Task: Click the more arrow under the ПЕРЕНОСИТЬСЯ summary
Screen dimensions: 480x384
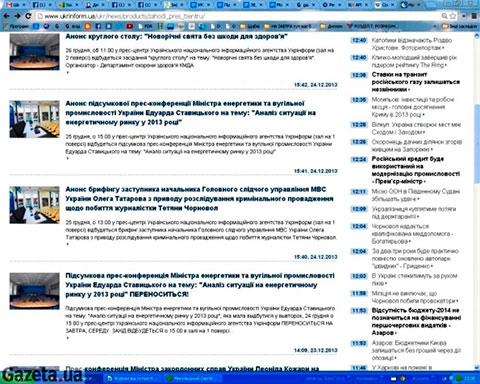Action: (x=68, y=338)
